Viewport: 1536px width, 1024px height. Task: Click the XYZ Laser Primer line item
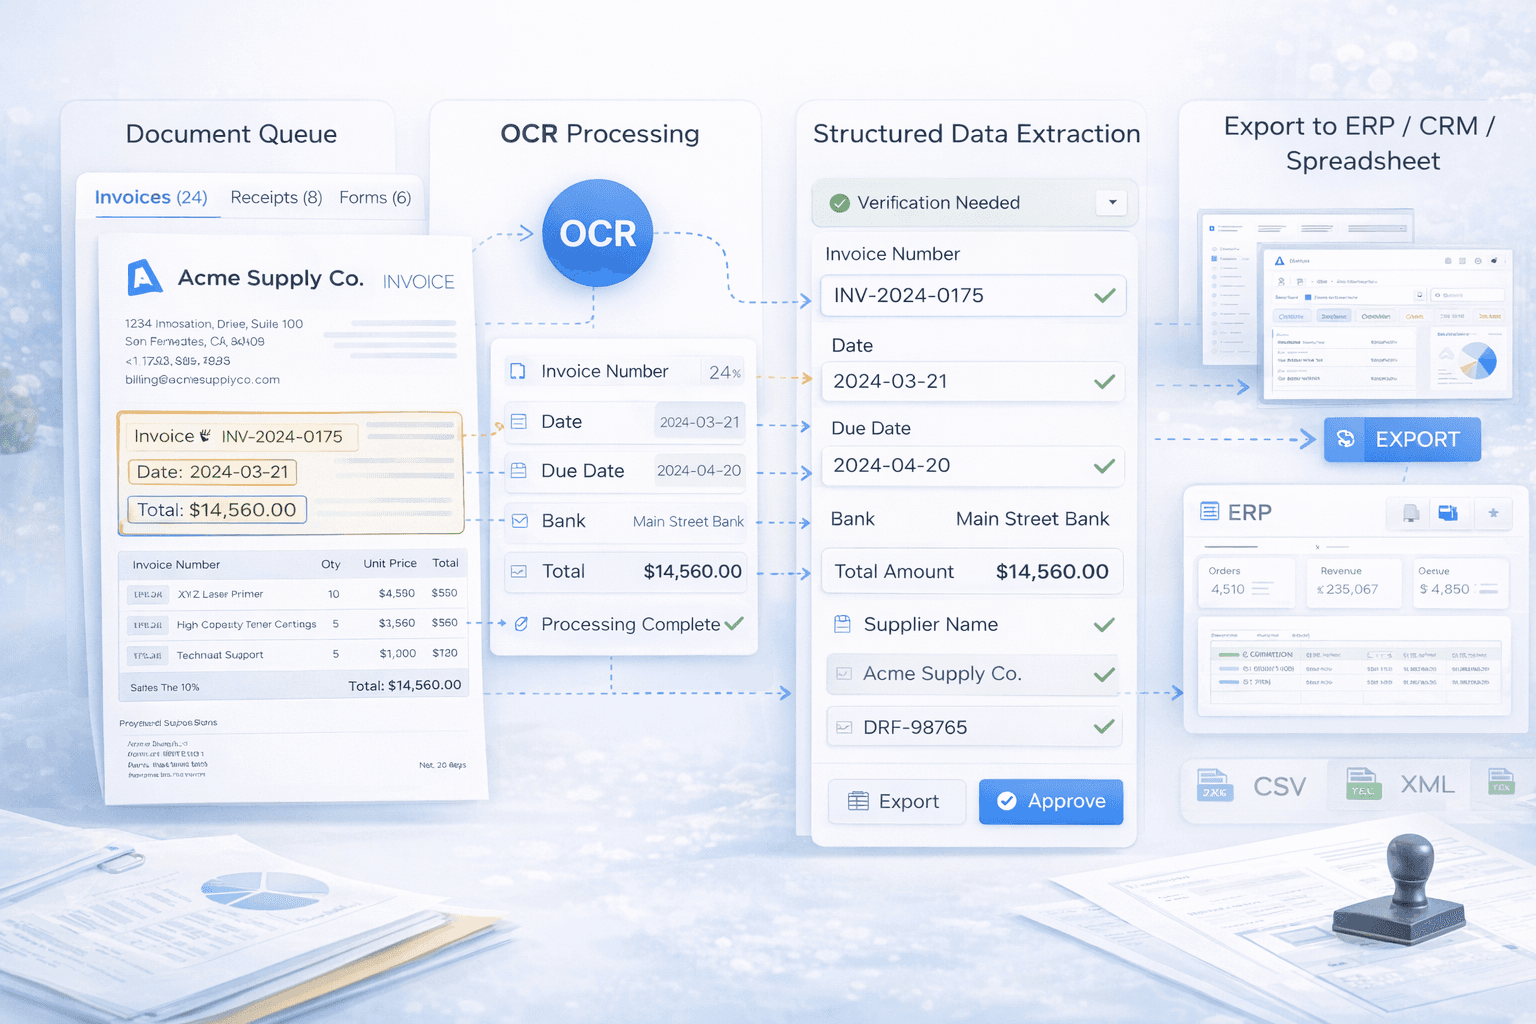pos(293,594)
